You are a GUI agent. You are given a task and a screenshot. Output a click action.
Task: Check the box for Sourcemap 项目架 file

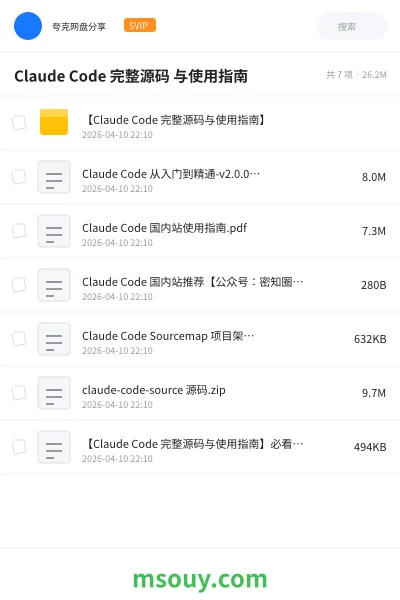[x=19, y=339]
